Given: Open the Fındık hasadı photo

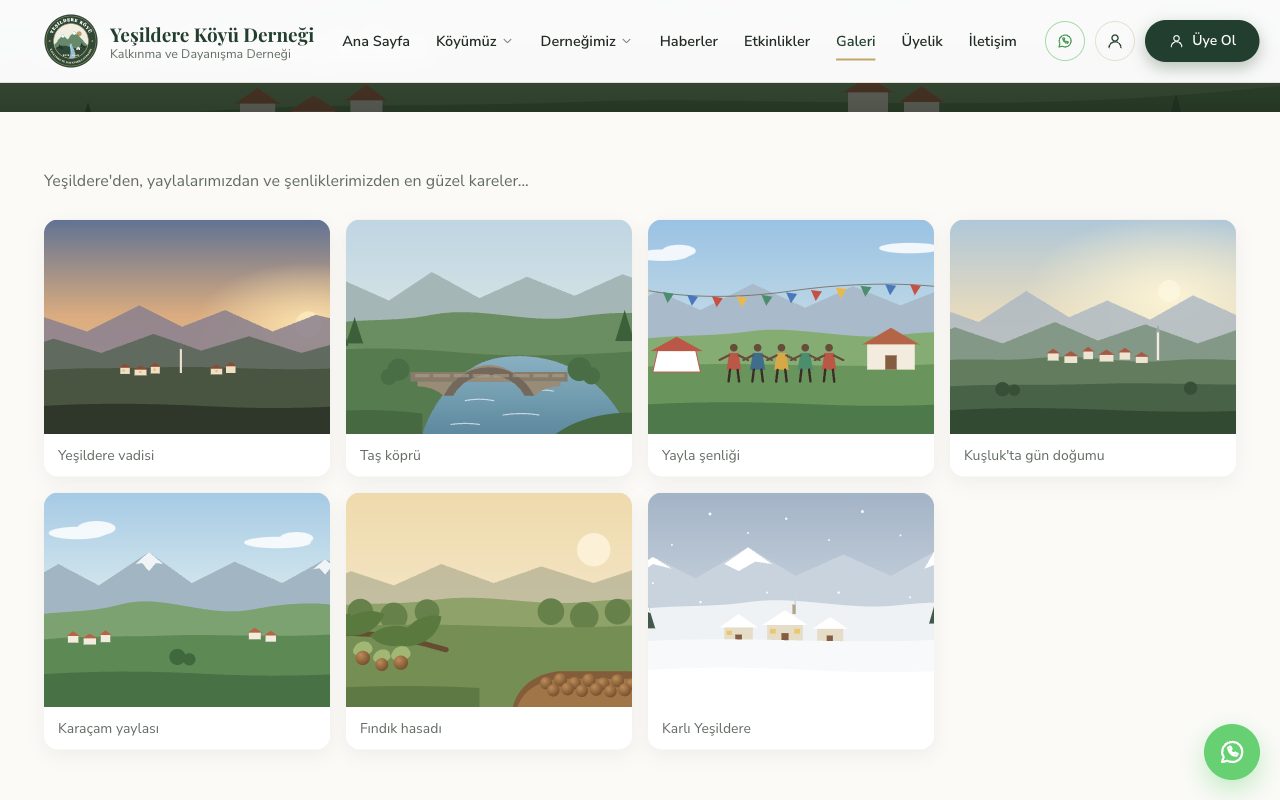Looking at the screenshot, I should pos(489,600).
